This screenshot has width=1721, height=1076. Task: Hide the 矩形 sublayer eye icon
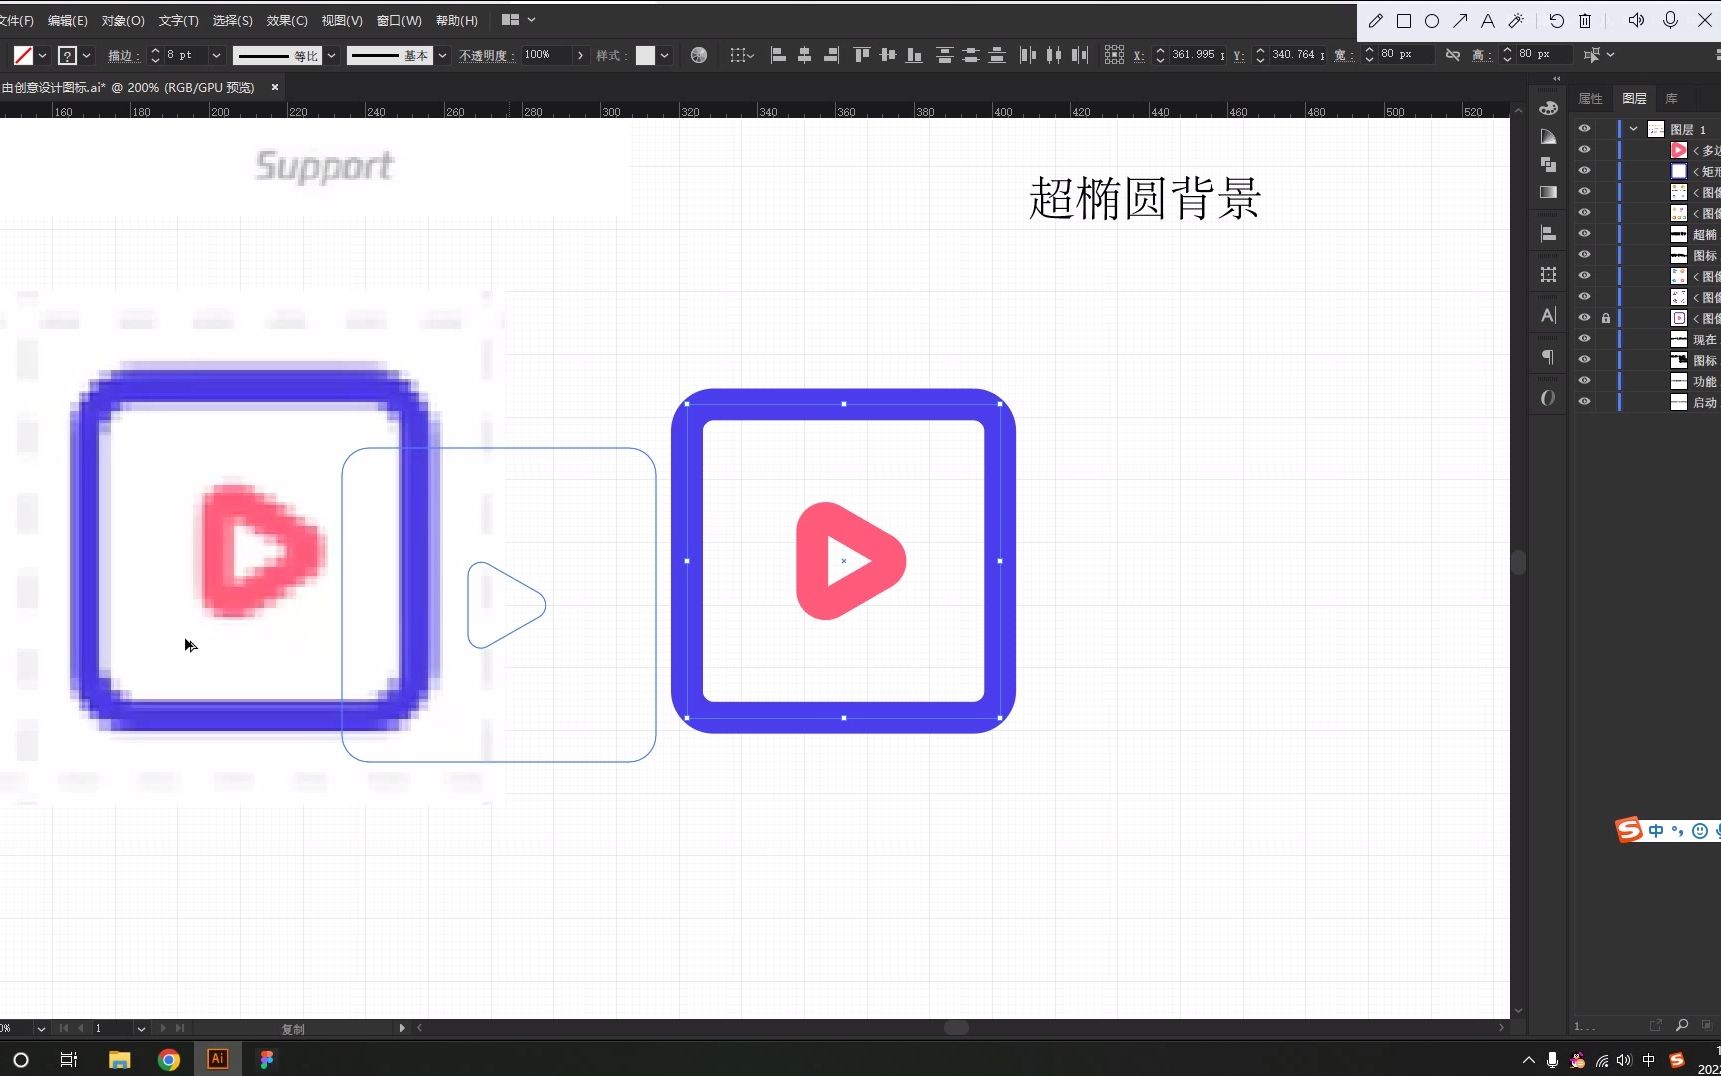pos(1584,171)
